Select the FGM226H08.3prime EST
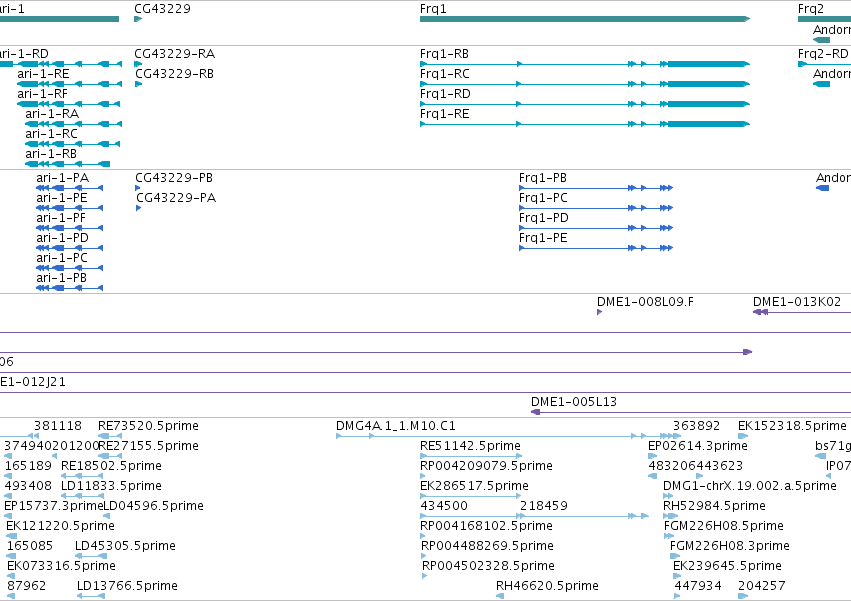Image resolution: width=851 pixels, height=601 pixels. point(675,556)
